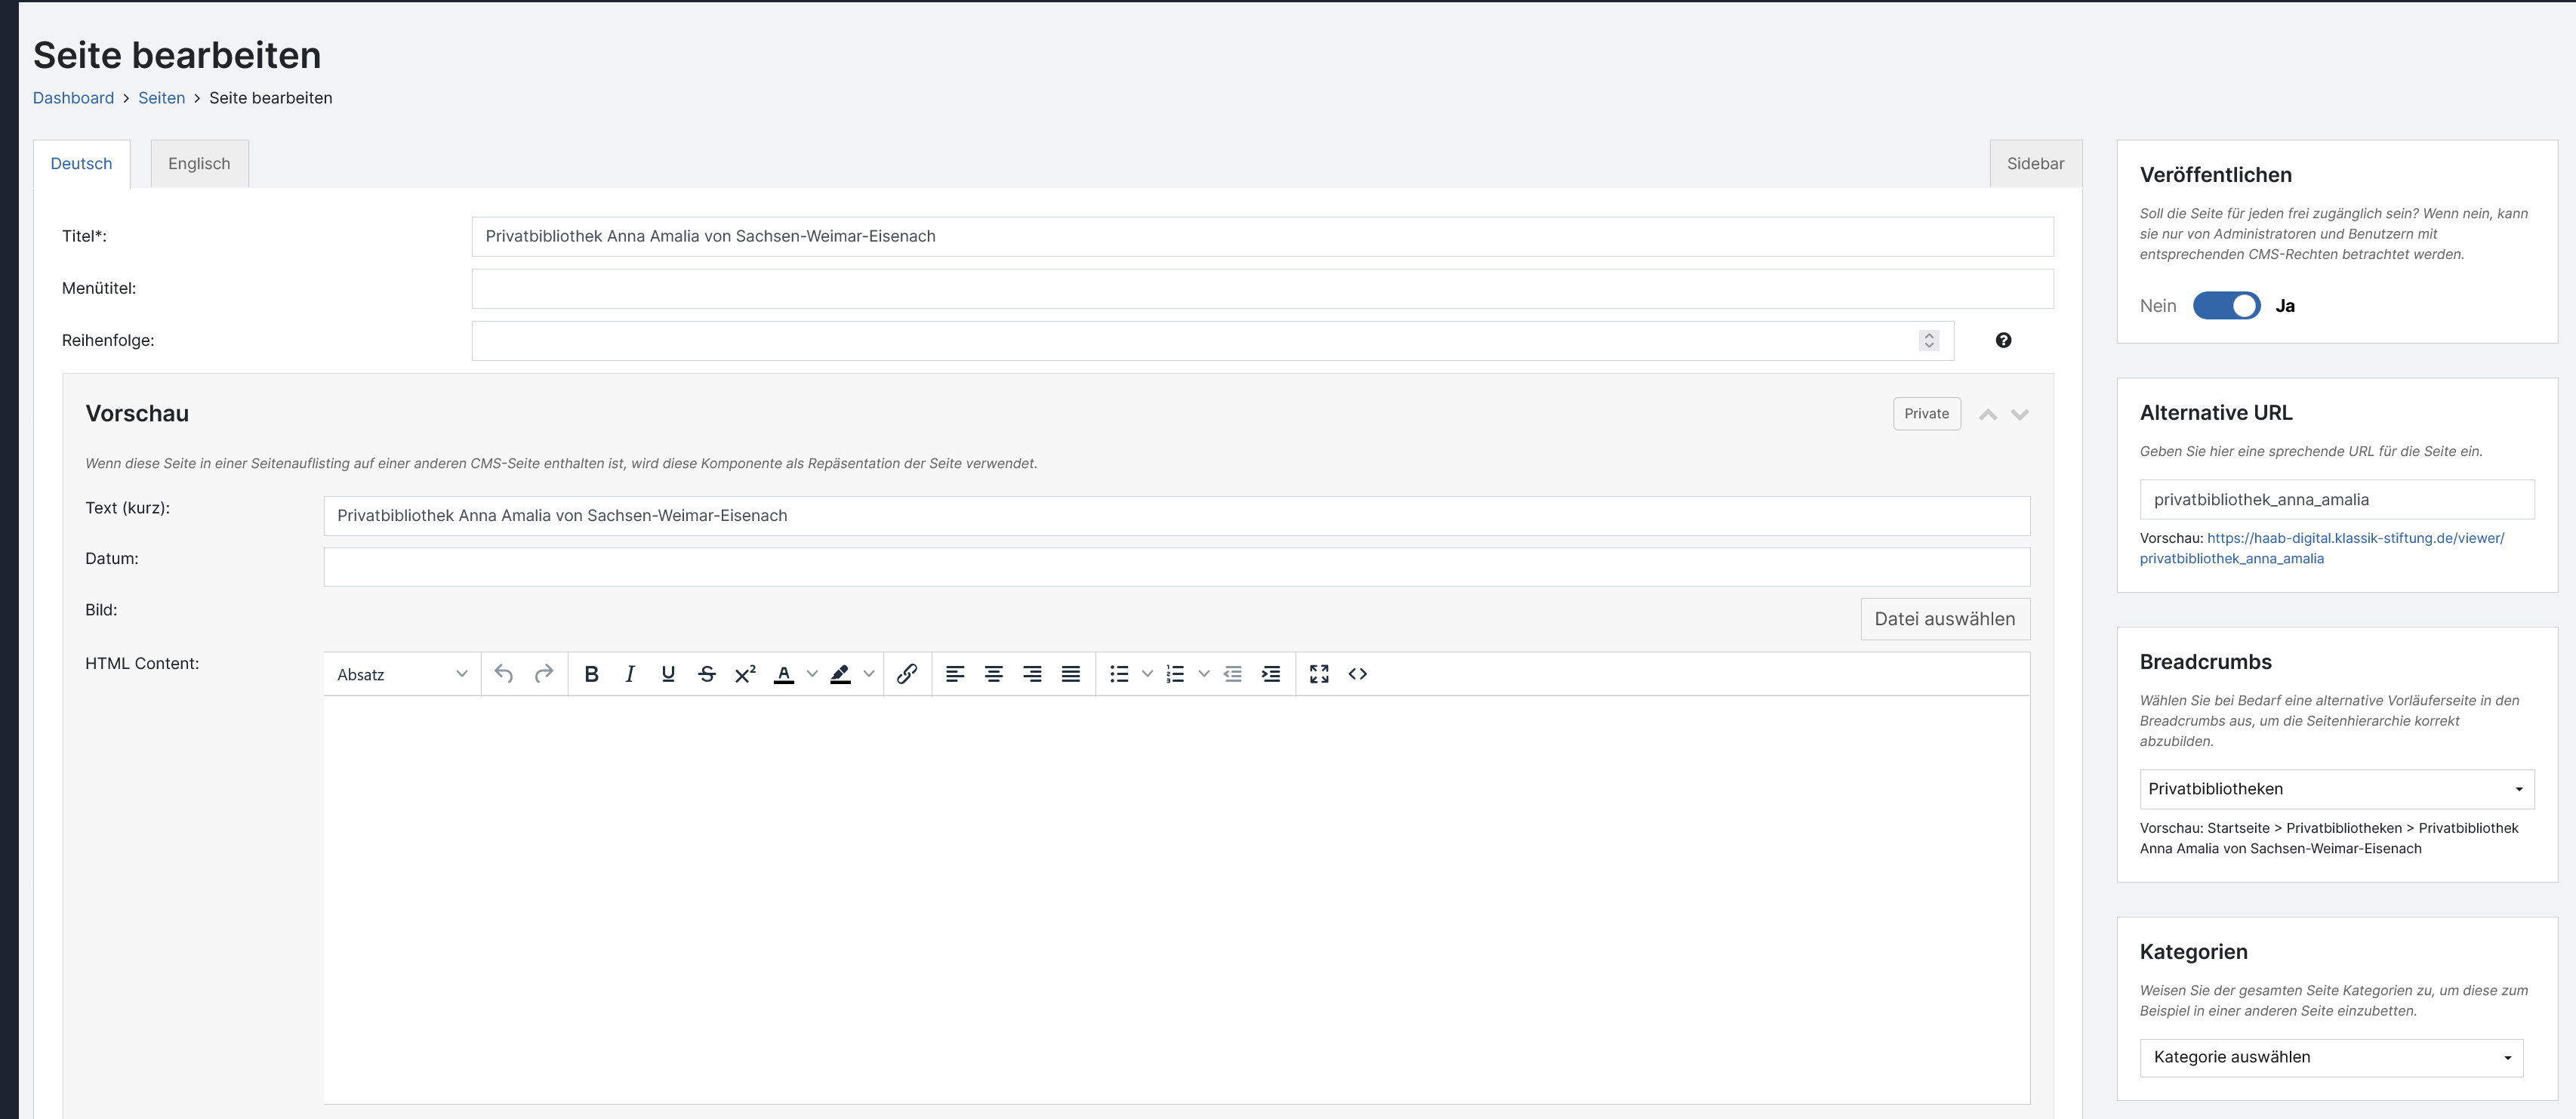Click Datei auswählen button

(x=1944, y=619)
